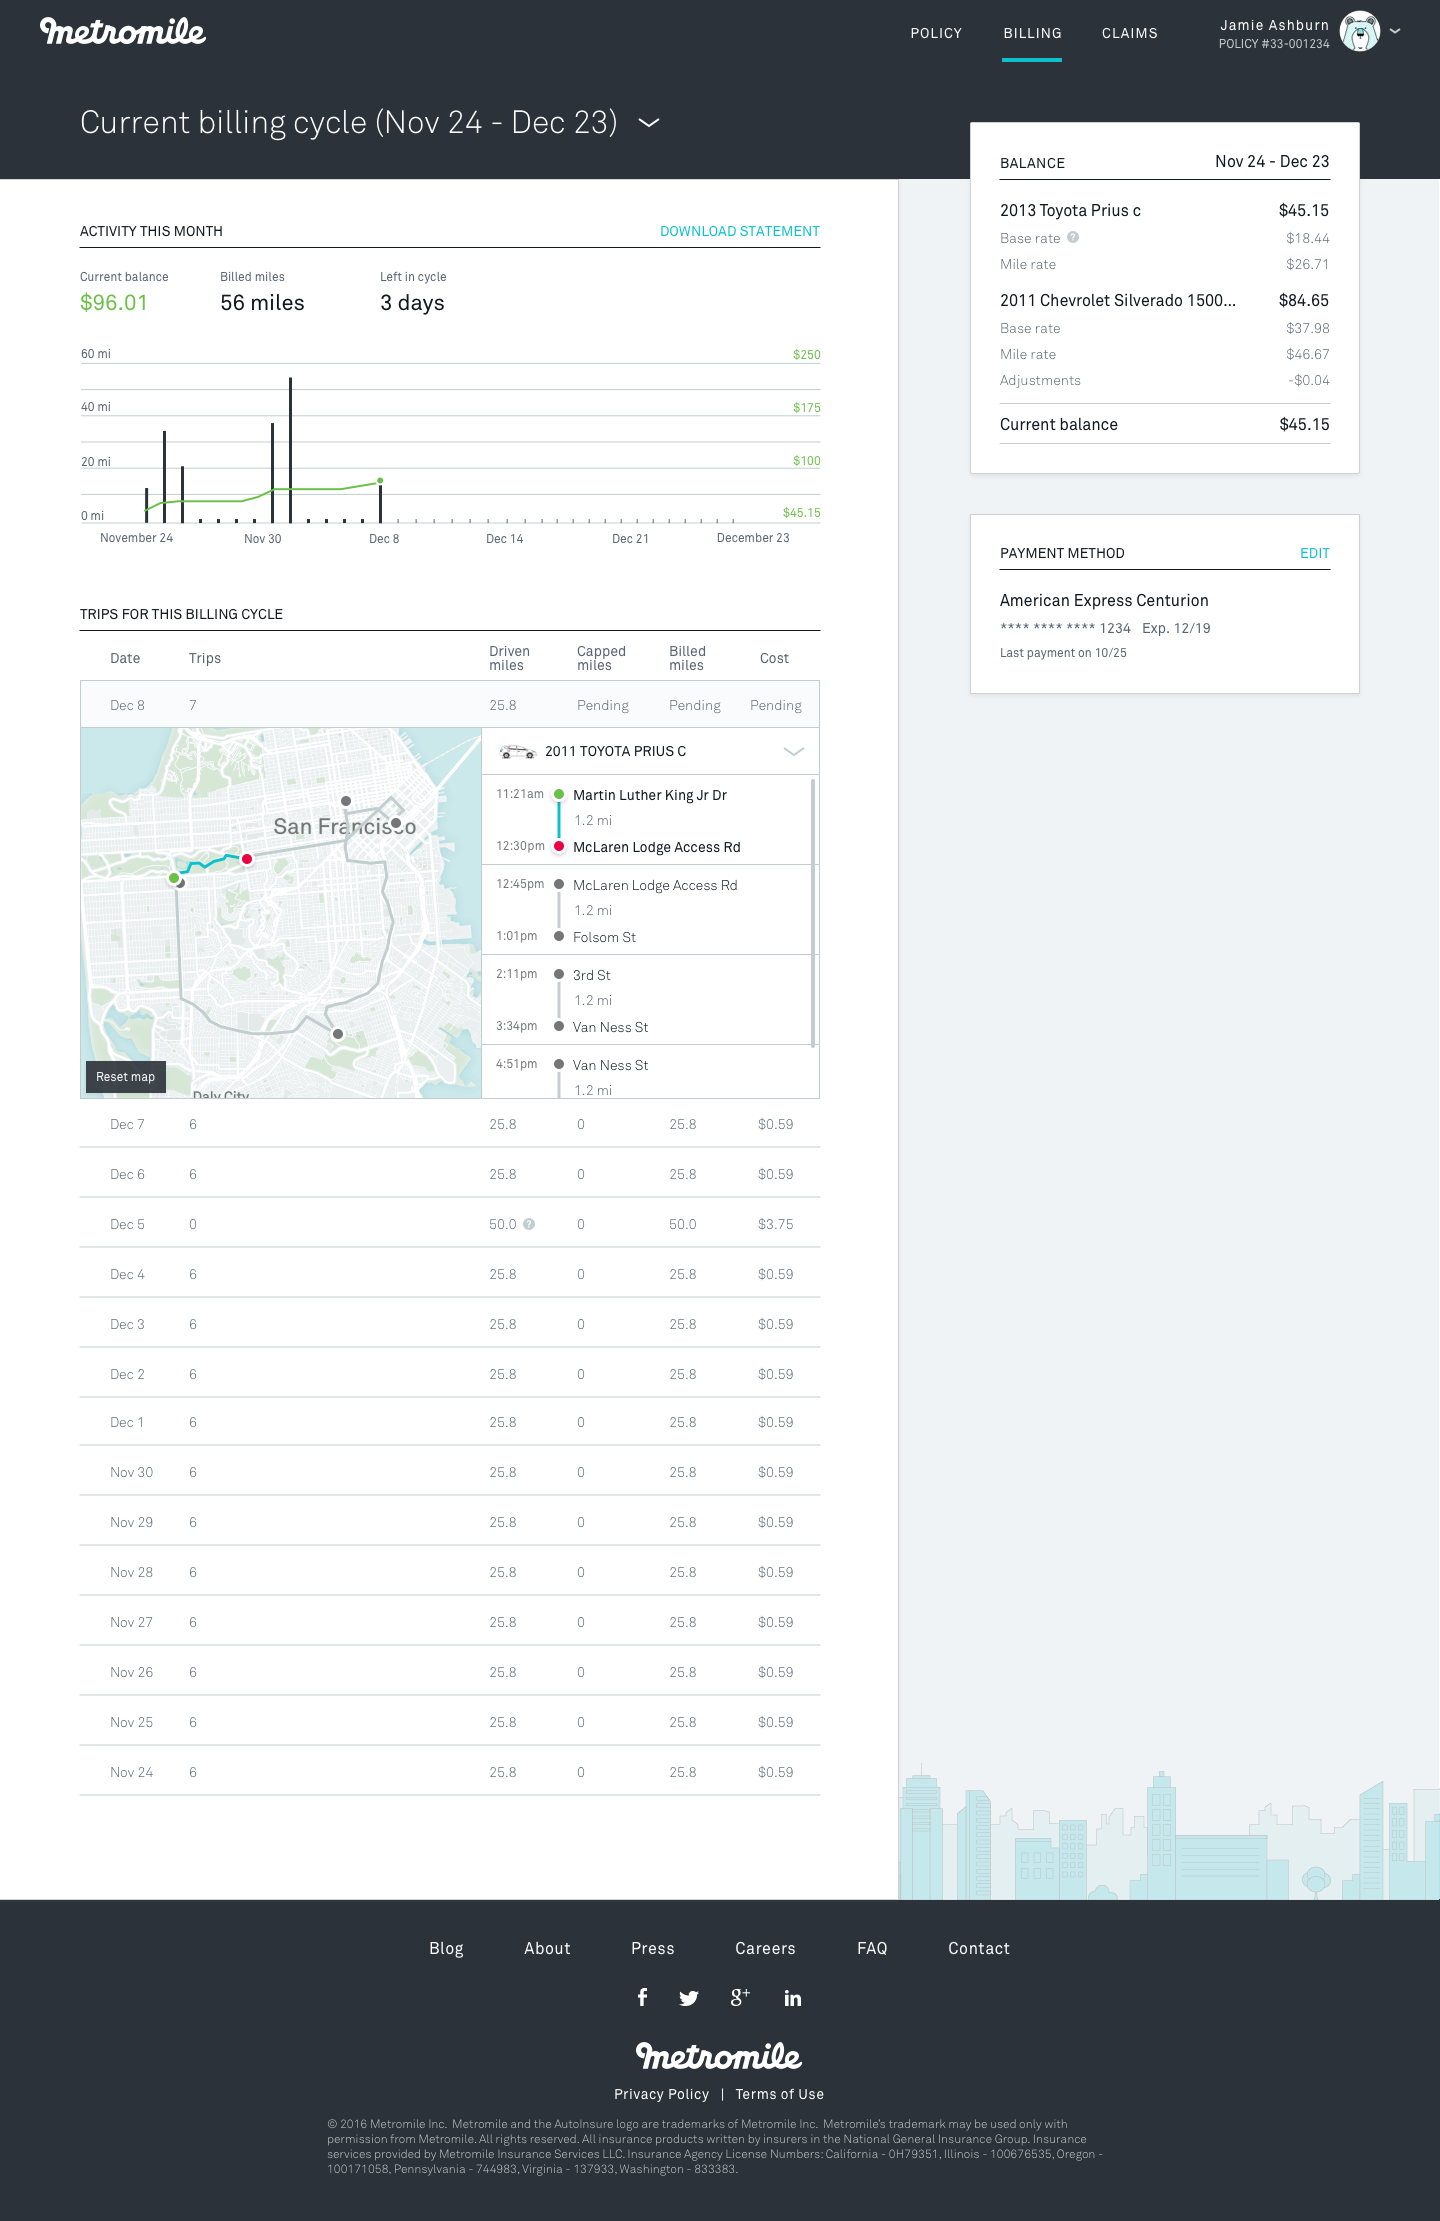Image resolution: width=1440 pixels, height=2221 pixels.
Task: Expand the Dec 7 trips row
Action: click(x=450, y=1124)
